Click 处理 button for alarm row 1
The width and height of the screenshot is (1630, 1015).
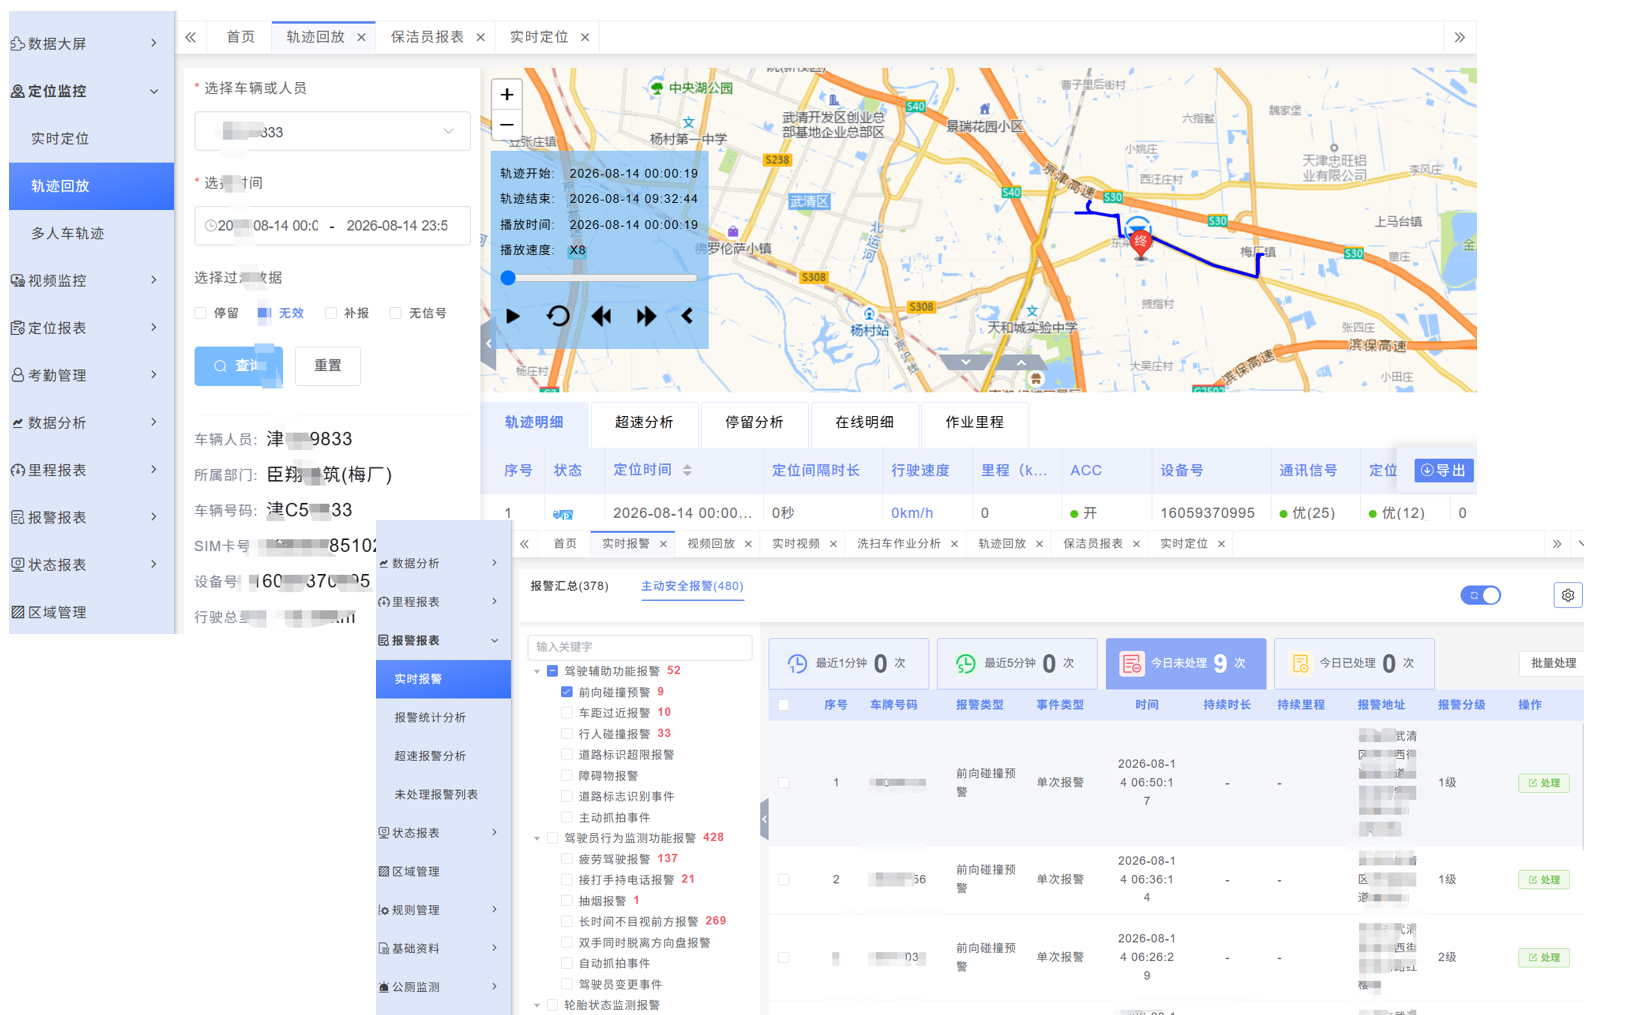pos(1544,783)
